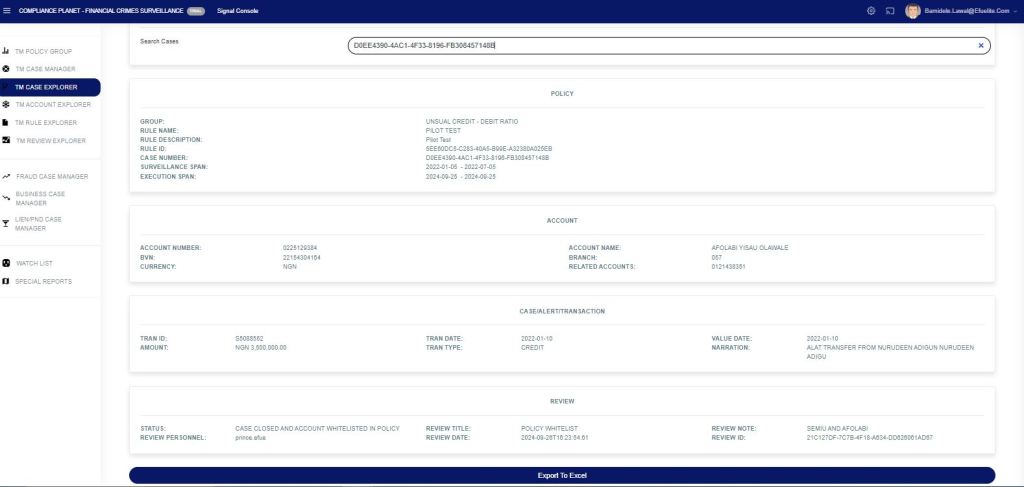The height and width of the screenshot is (487, 1024).
Task: Click the TM Policy Group chart icon
Action: coord(6,50)
